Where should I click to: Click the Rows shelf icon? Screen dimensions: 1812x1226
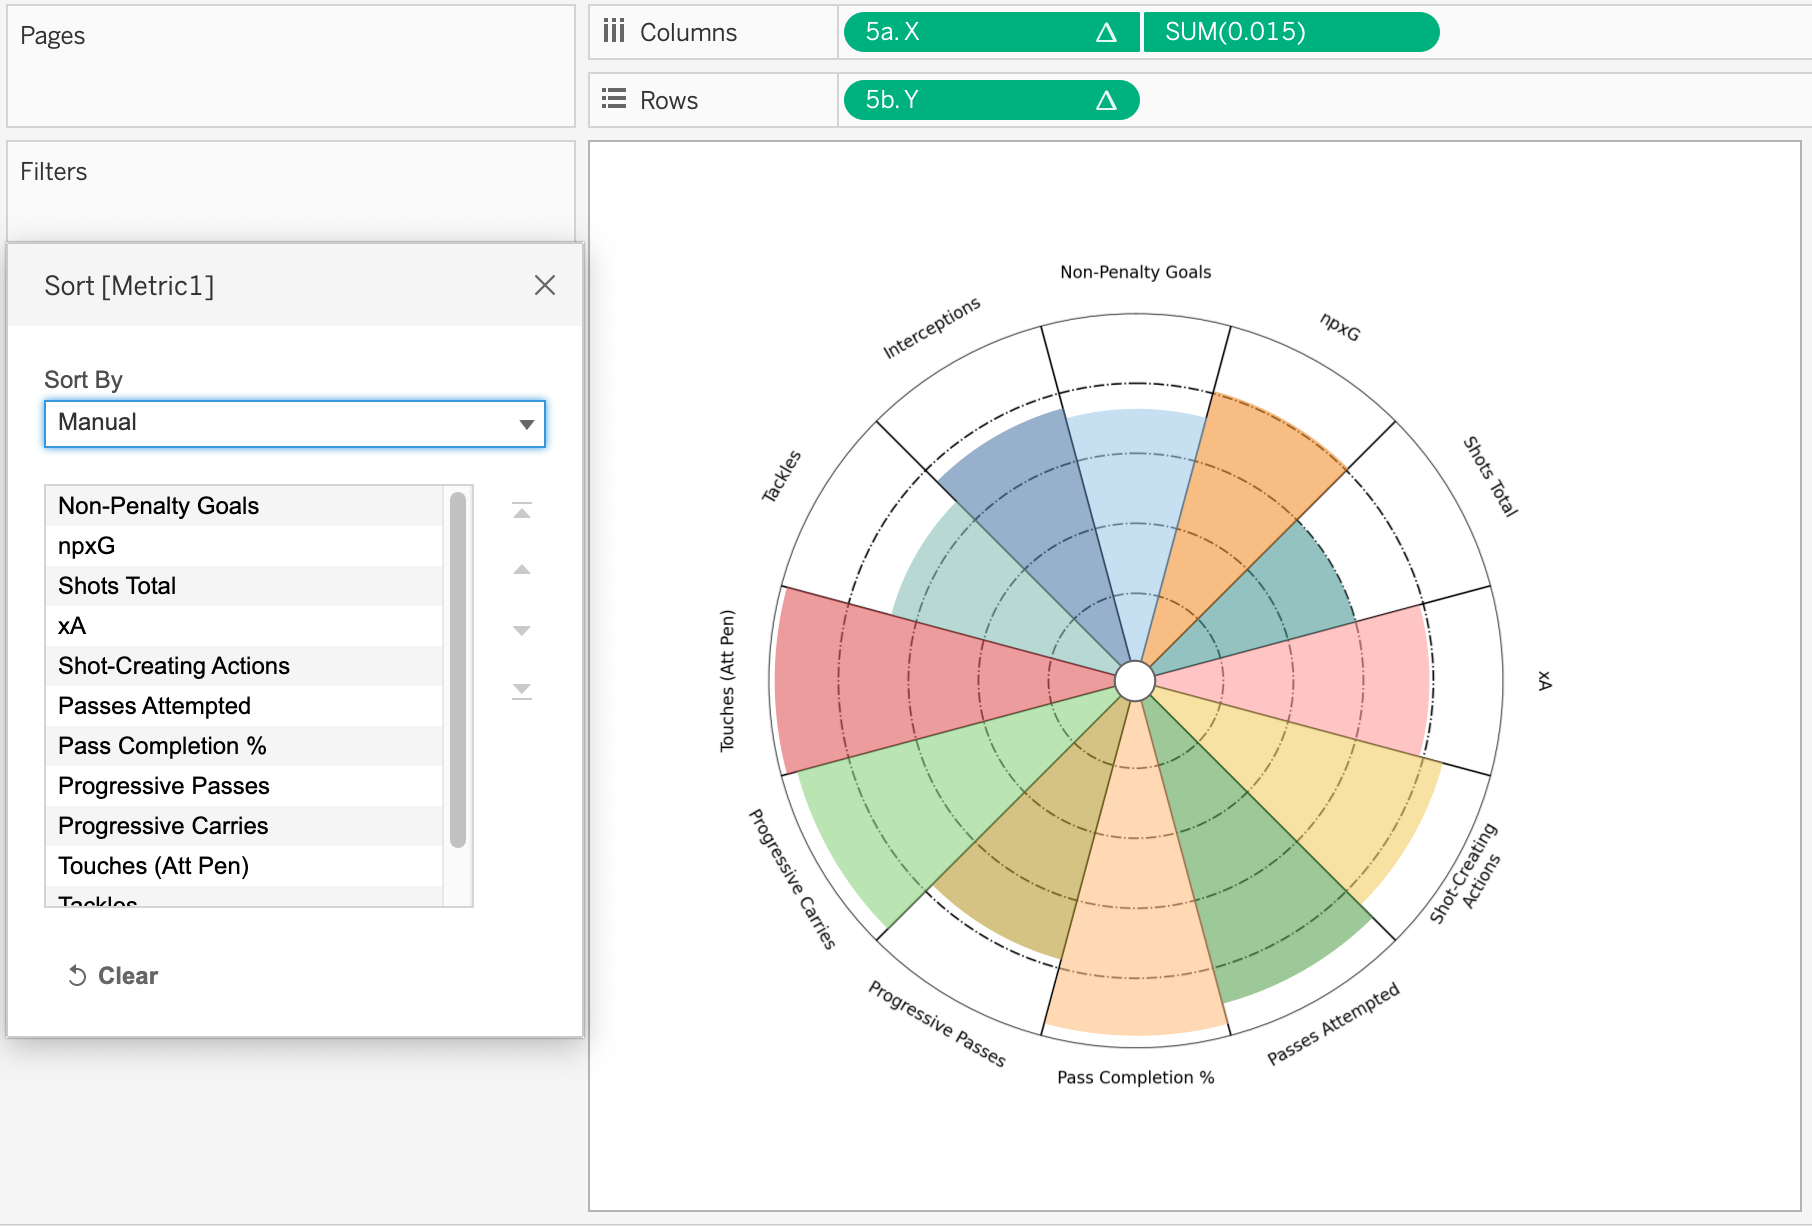614,100
